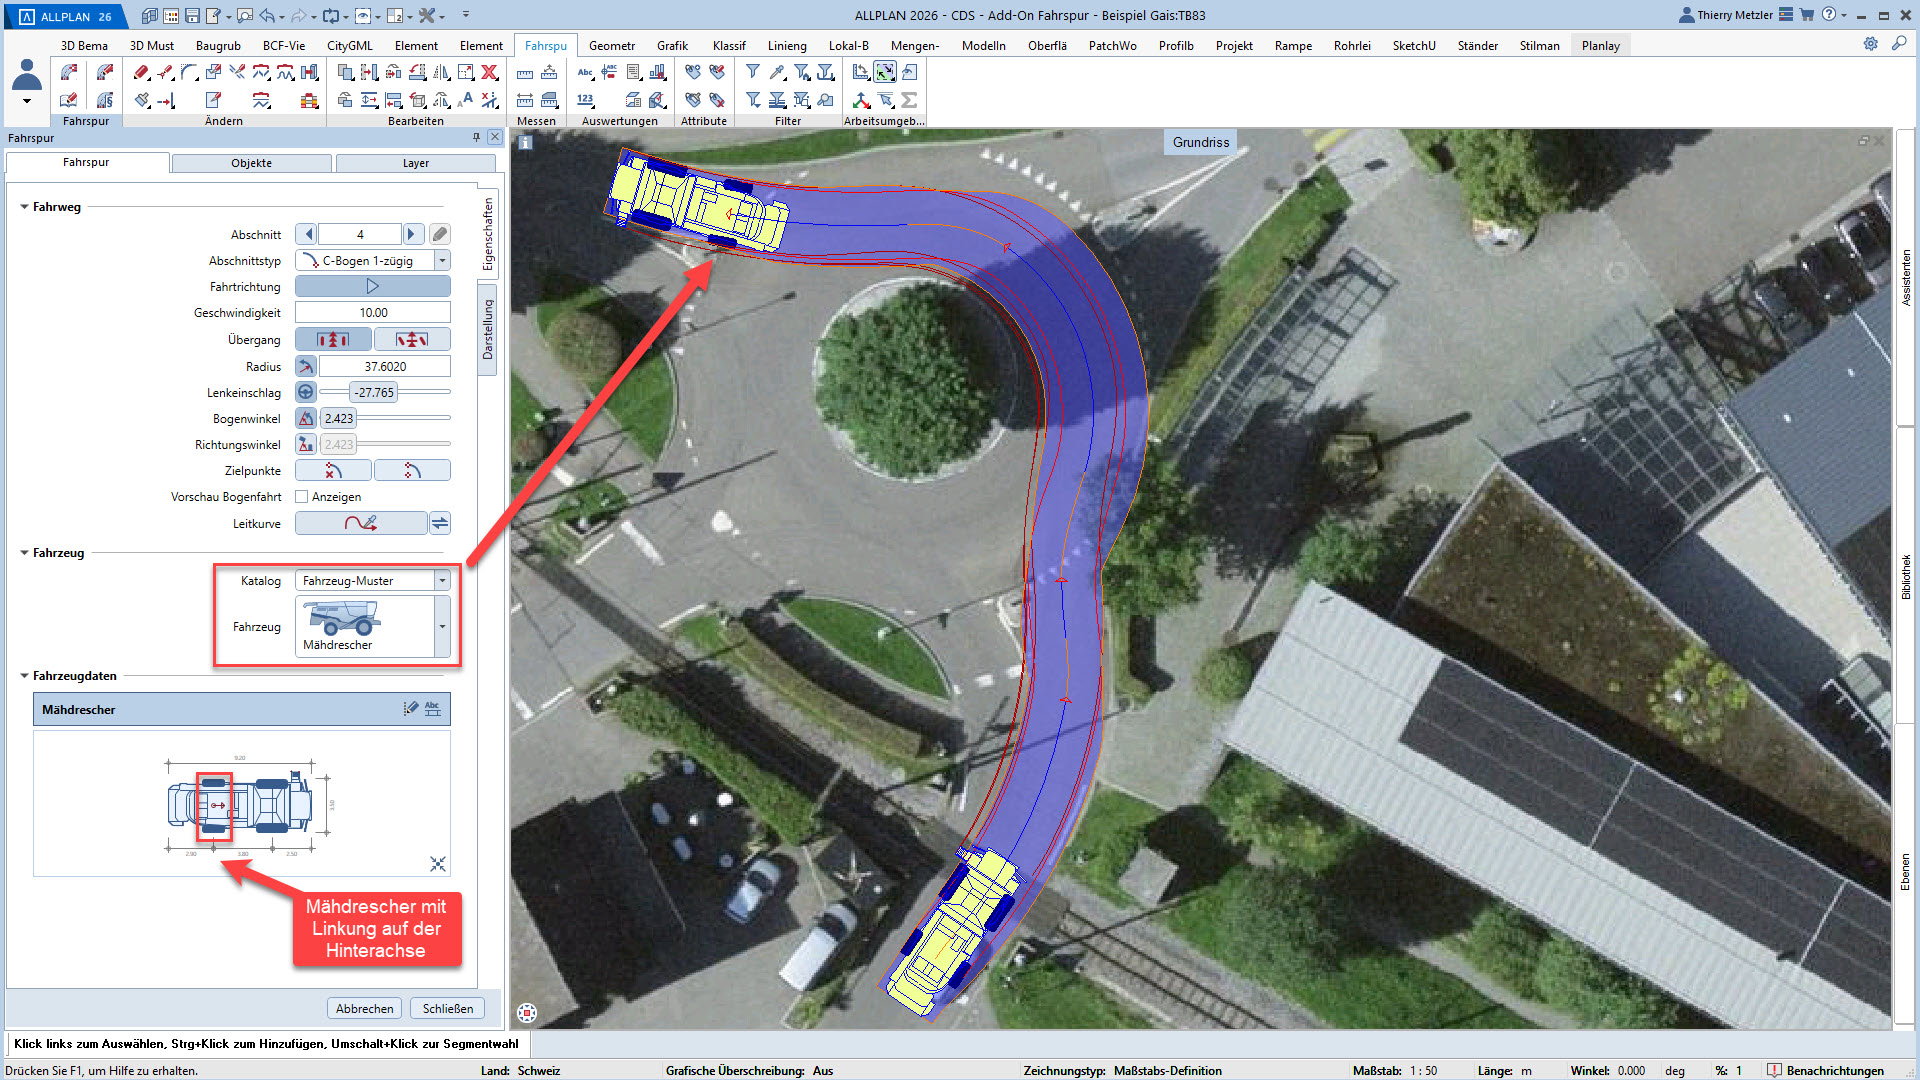Image resolution: width=1920 pixels, height=1080 pixels.
Task: Toggle the Fahrtrichtung direction button
Action: coord(372,286)
